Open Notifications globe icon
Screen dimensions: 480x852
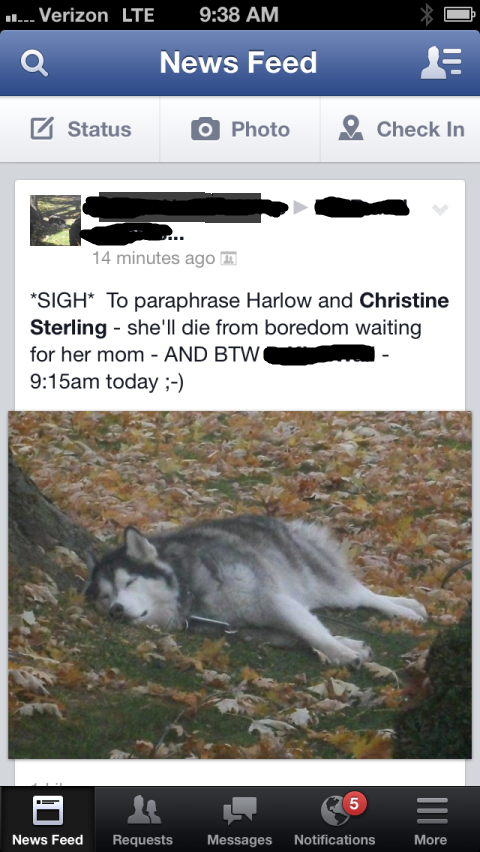point(335,812)
